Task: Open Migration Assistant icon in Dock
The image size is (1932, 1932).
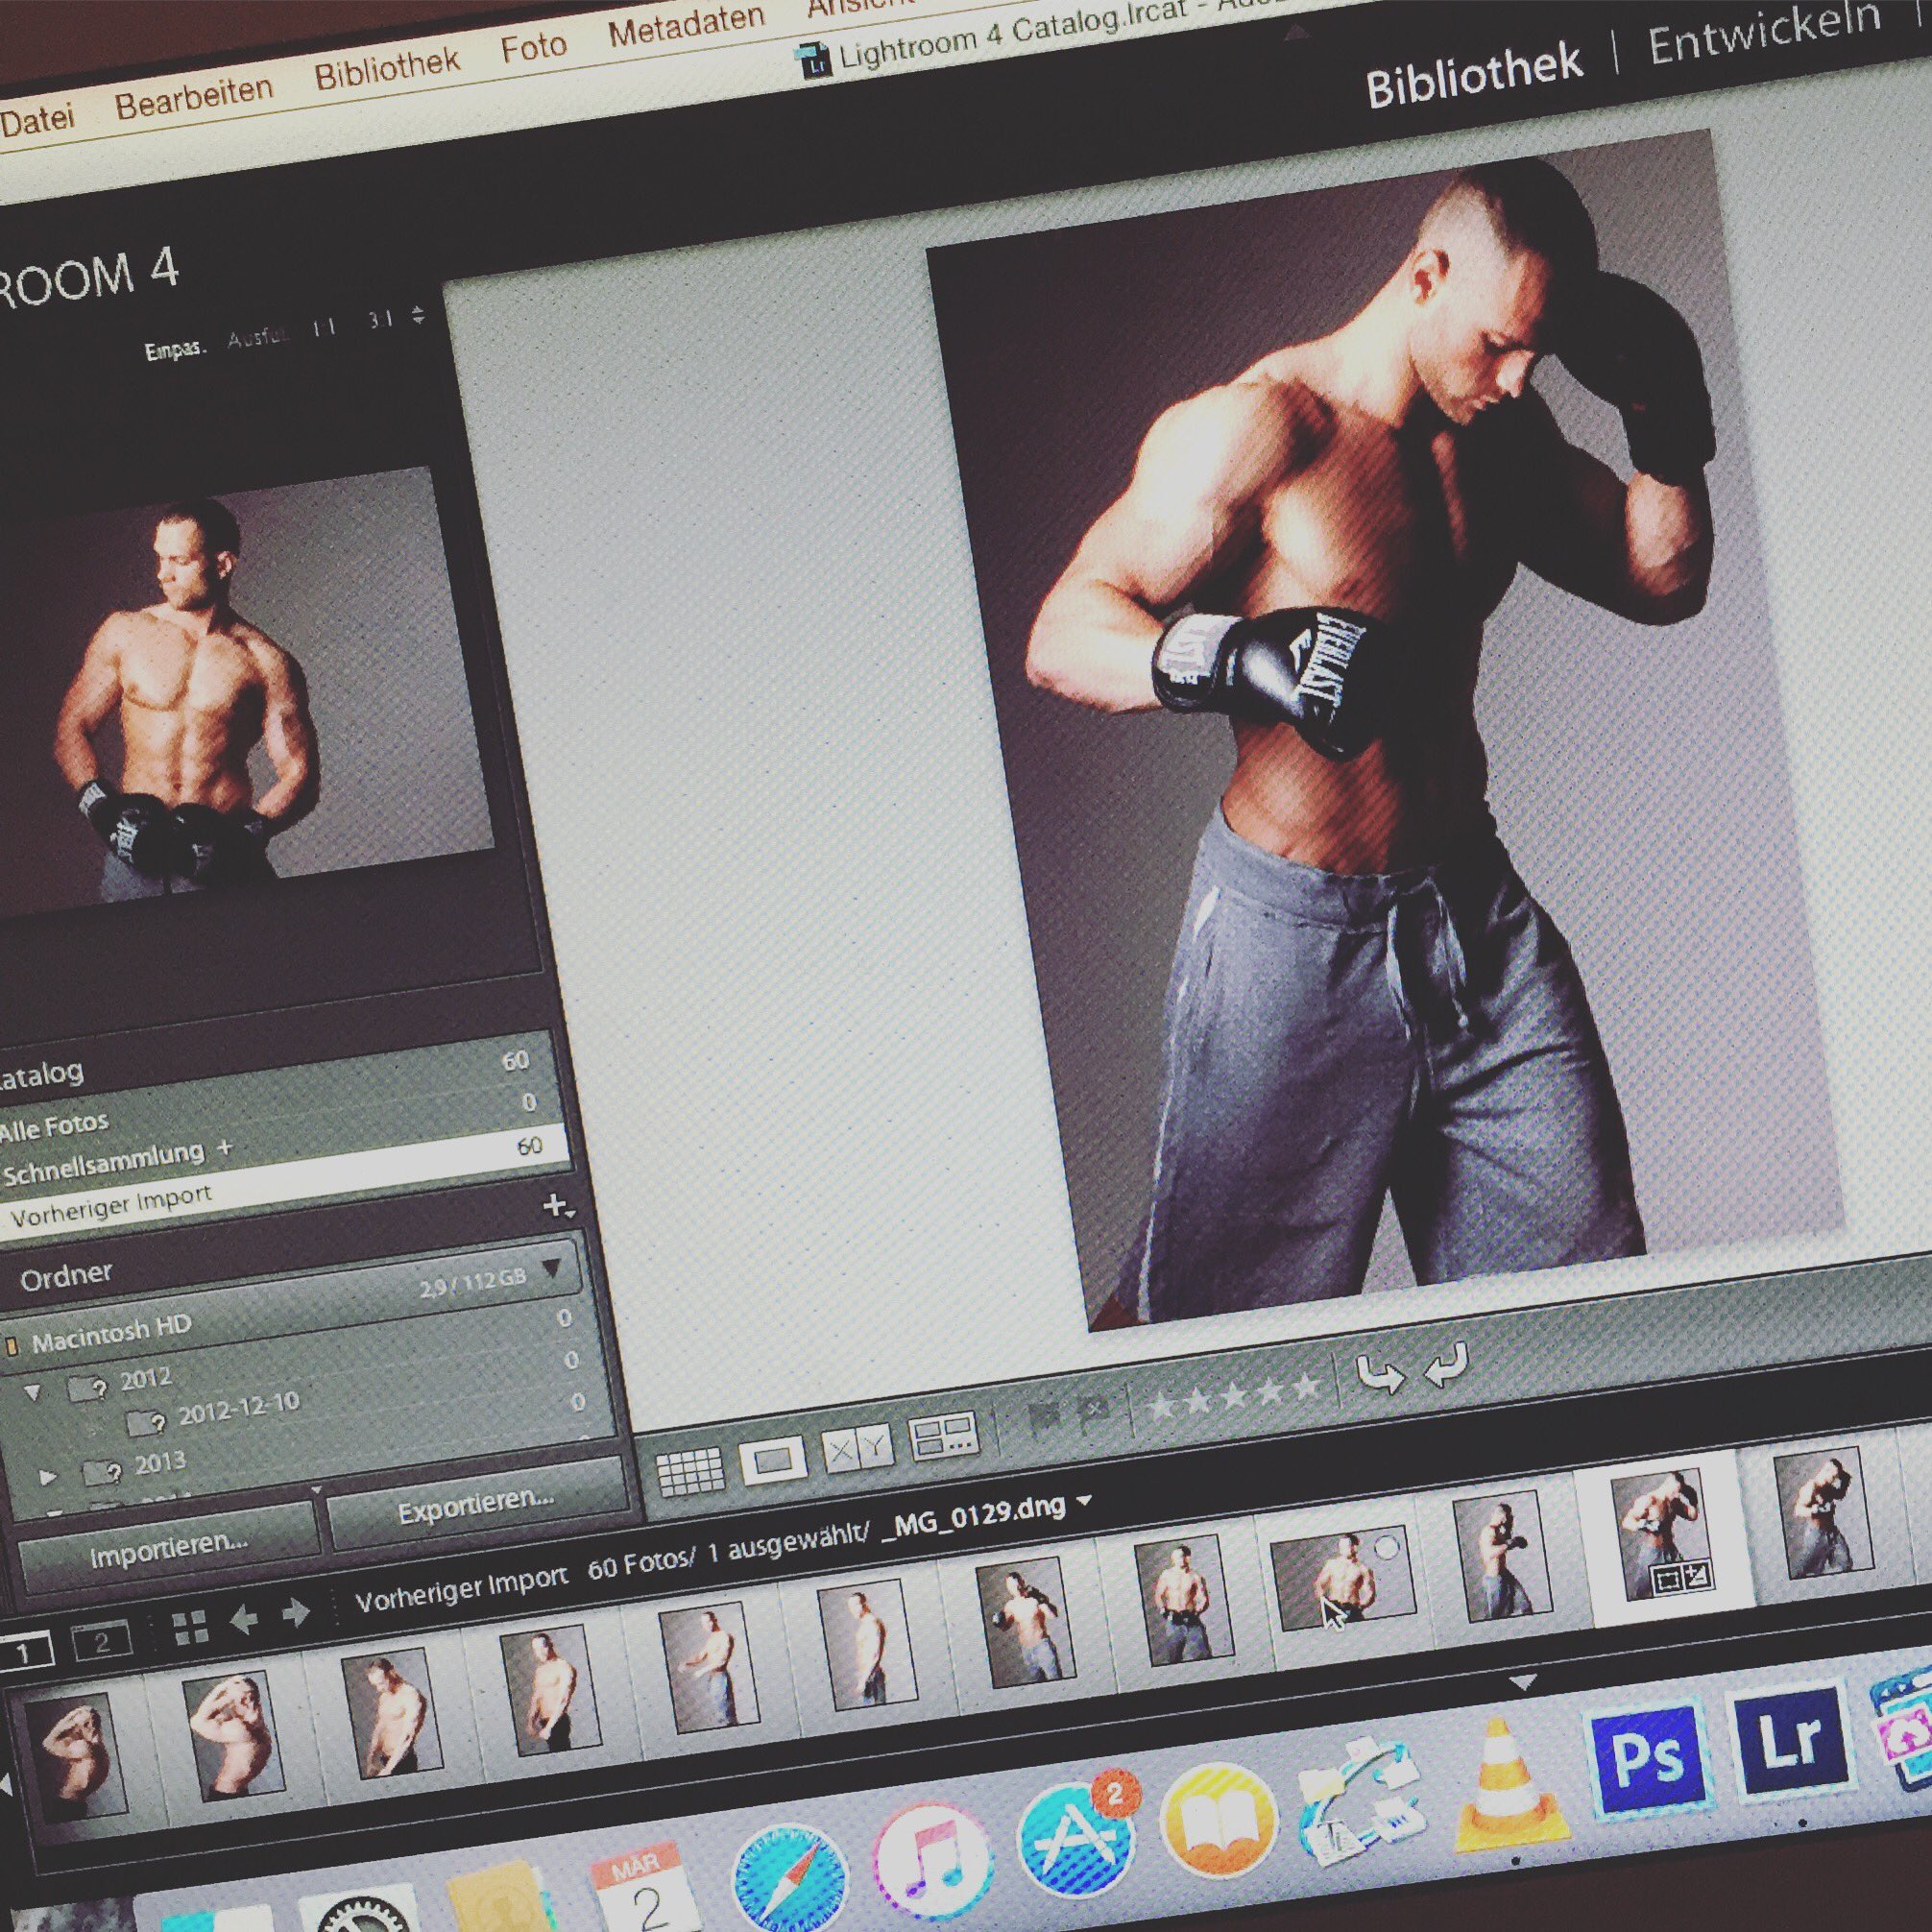Action: coord(1364,1805)
